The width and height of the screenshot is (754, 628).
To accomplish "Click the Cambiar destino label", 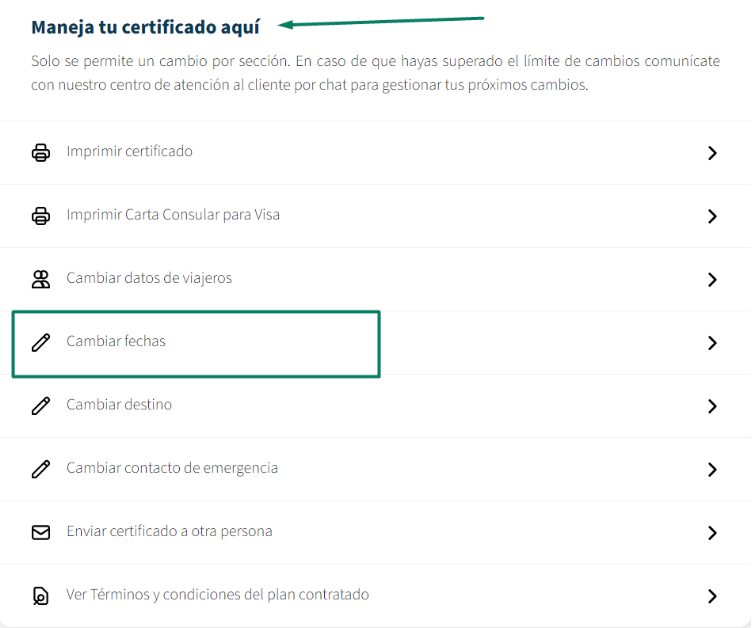I will [119, 405].
